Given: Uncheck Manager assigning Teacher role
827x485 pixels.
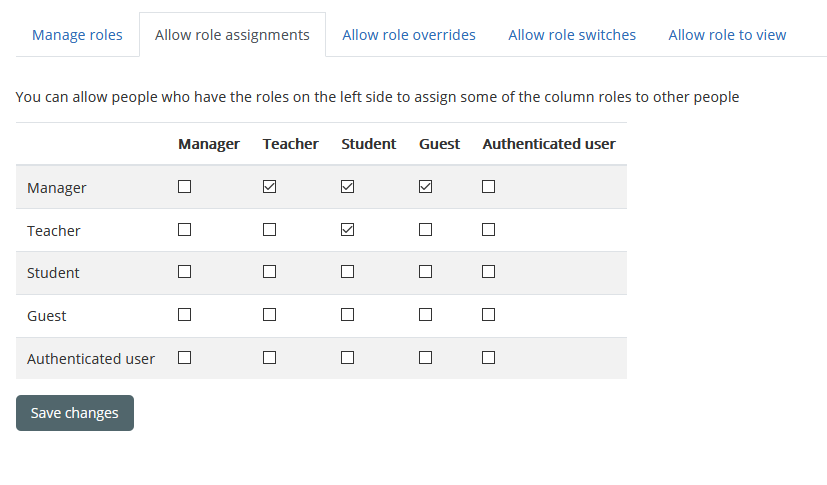Looking at the screenshot, I should coord(269,187).
